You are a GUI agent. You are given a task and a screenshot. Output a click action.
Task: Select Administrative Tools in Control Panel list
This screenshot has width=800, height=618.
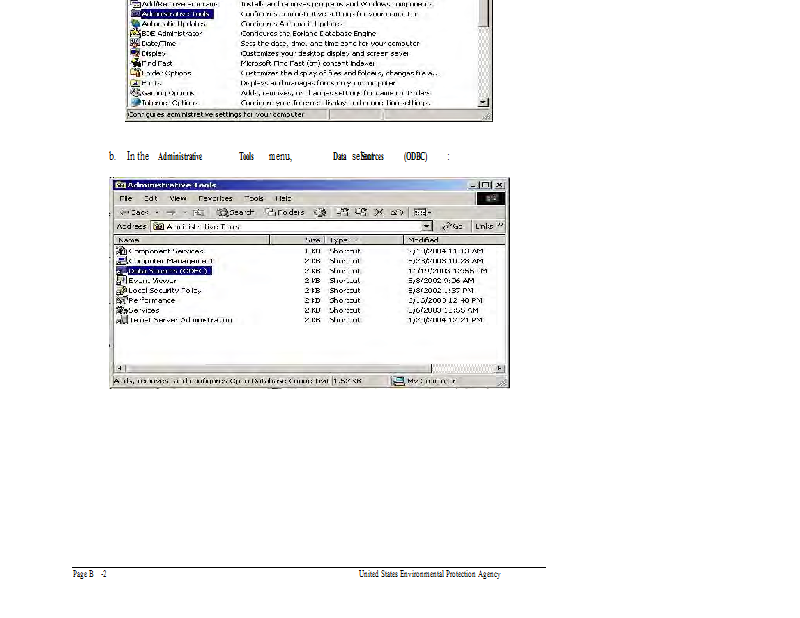pyautogui.click(x=175, y=14)
